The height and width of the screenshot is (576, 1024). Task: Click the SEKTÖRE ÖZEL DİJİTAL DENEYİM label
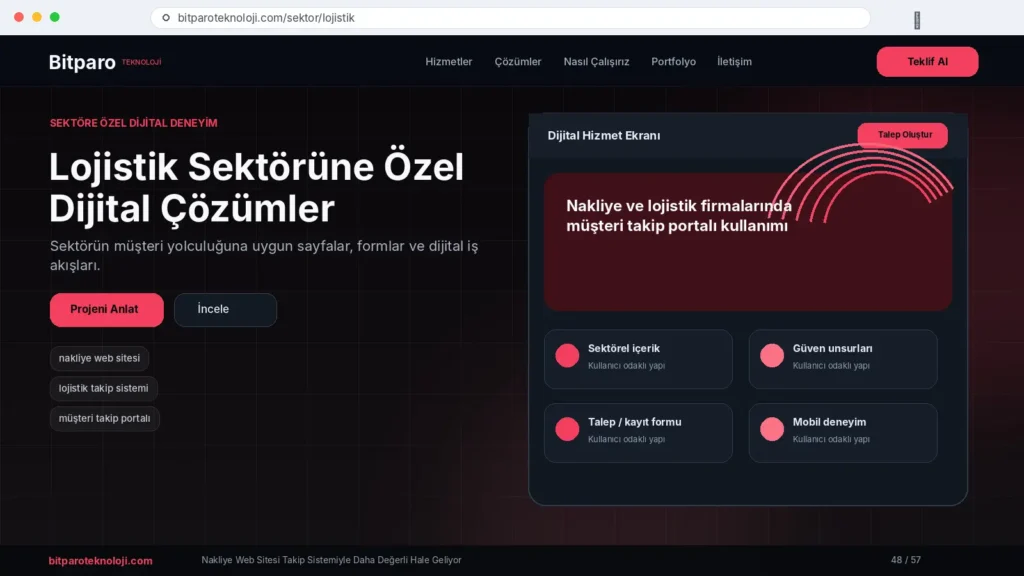(x=133, y=123)
